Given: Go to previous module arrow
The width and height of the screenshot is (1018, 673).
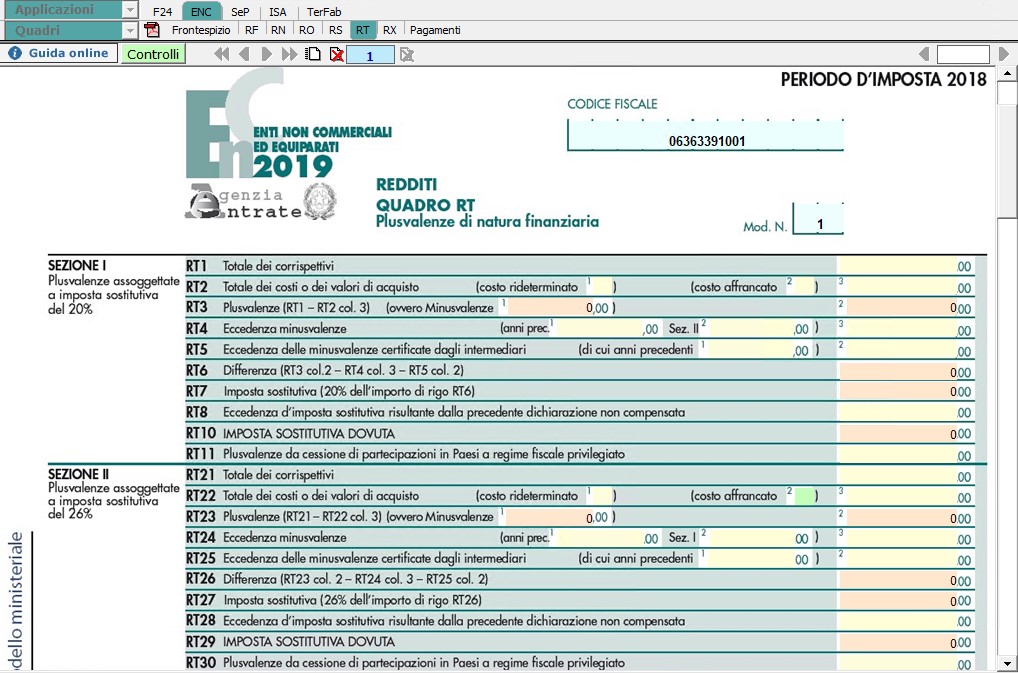Looking at the screenshot, I should click(244, 55).
